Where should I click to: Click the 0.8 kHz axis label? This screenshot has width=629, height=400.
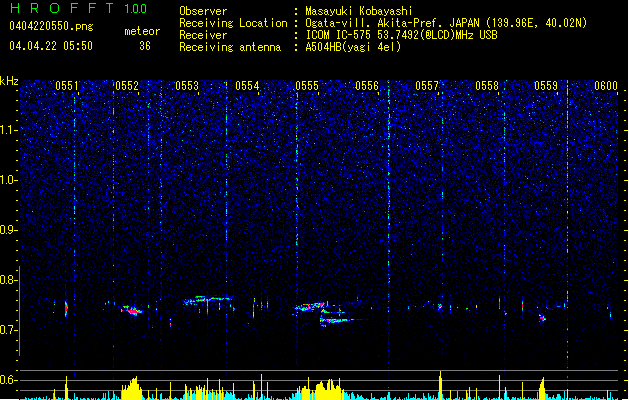(9, 280)
